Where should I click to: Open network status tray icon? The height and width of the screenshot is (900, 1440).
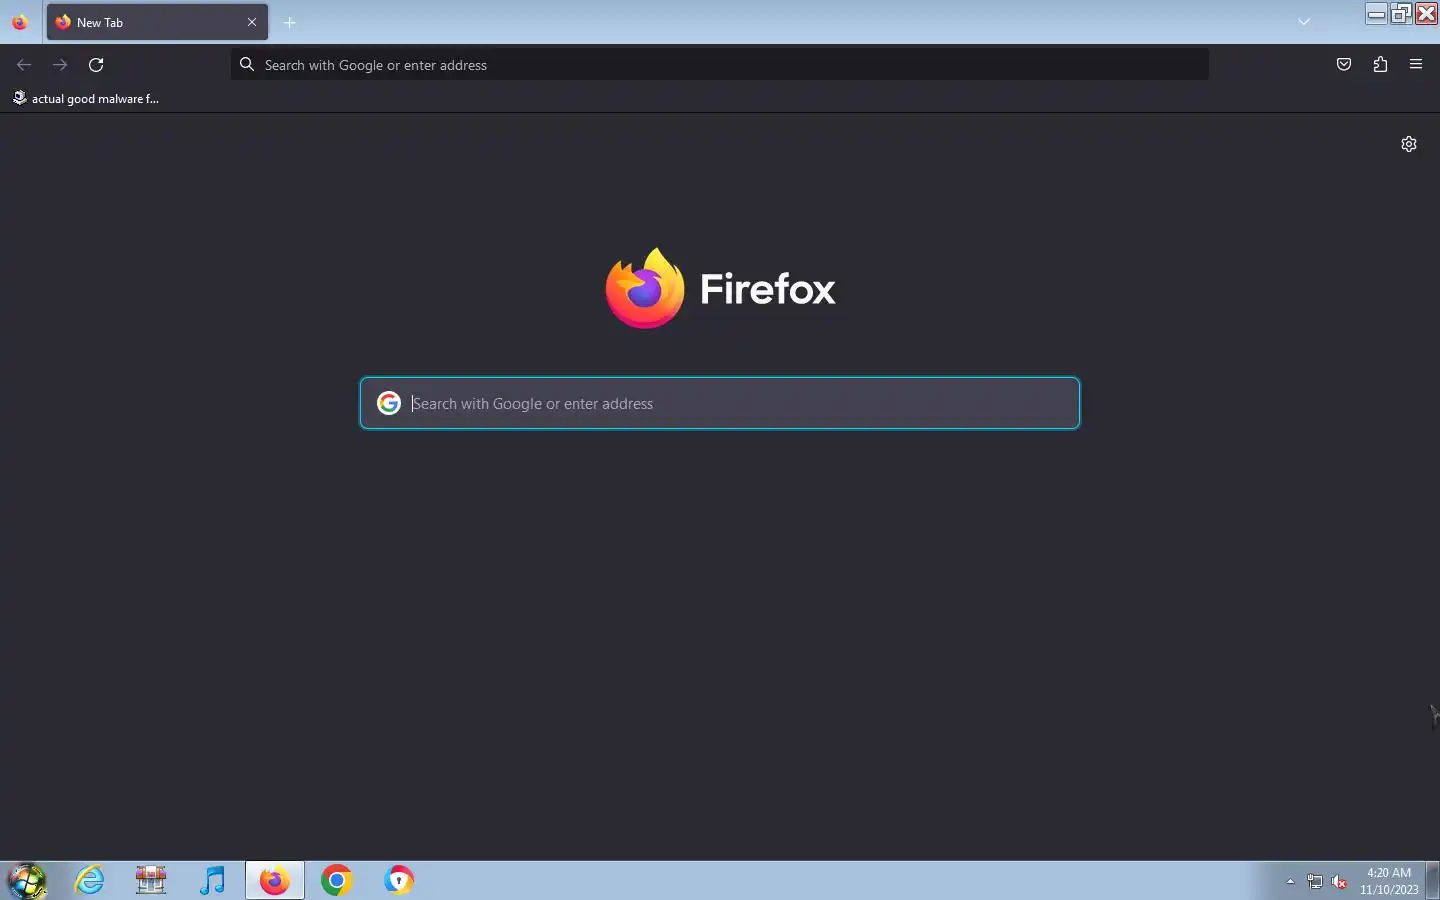1315,882
